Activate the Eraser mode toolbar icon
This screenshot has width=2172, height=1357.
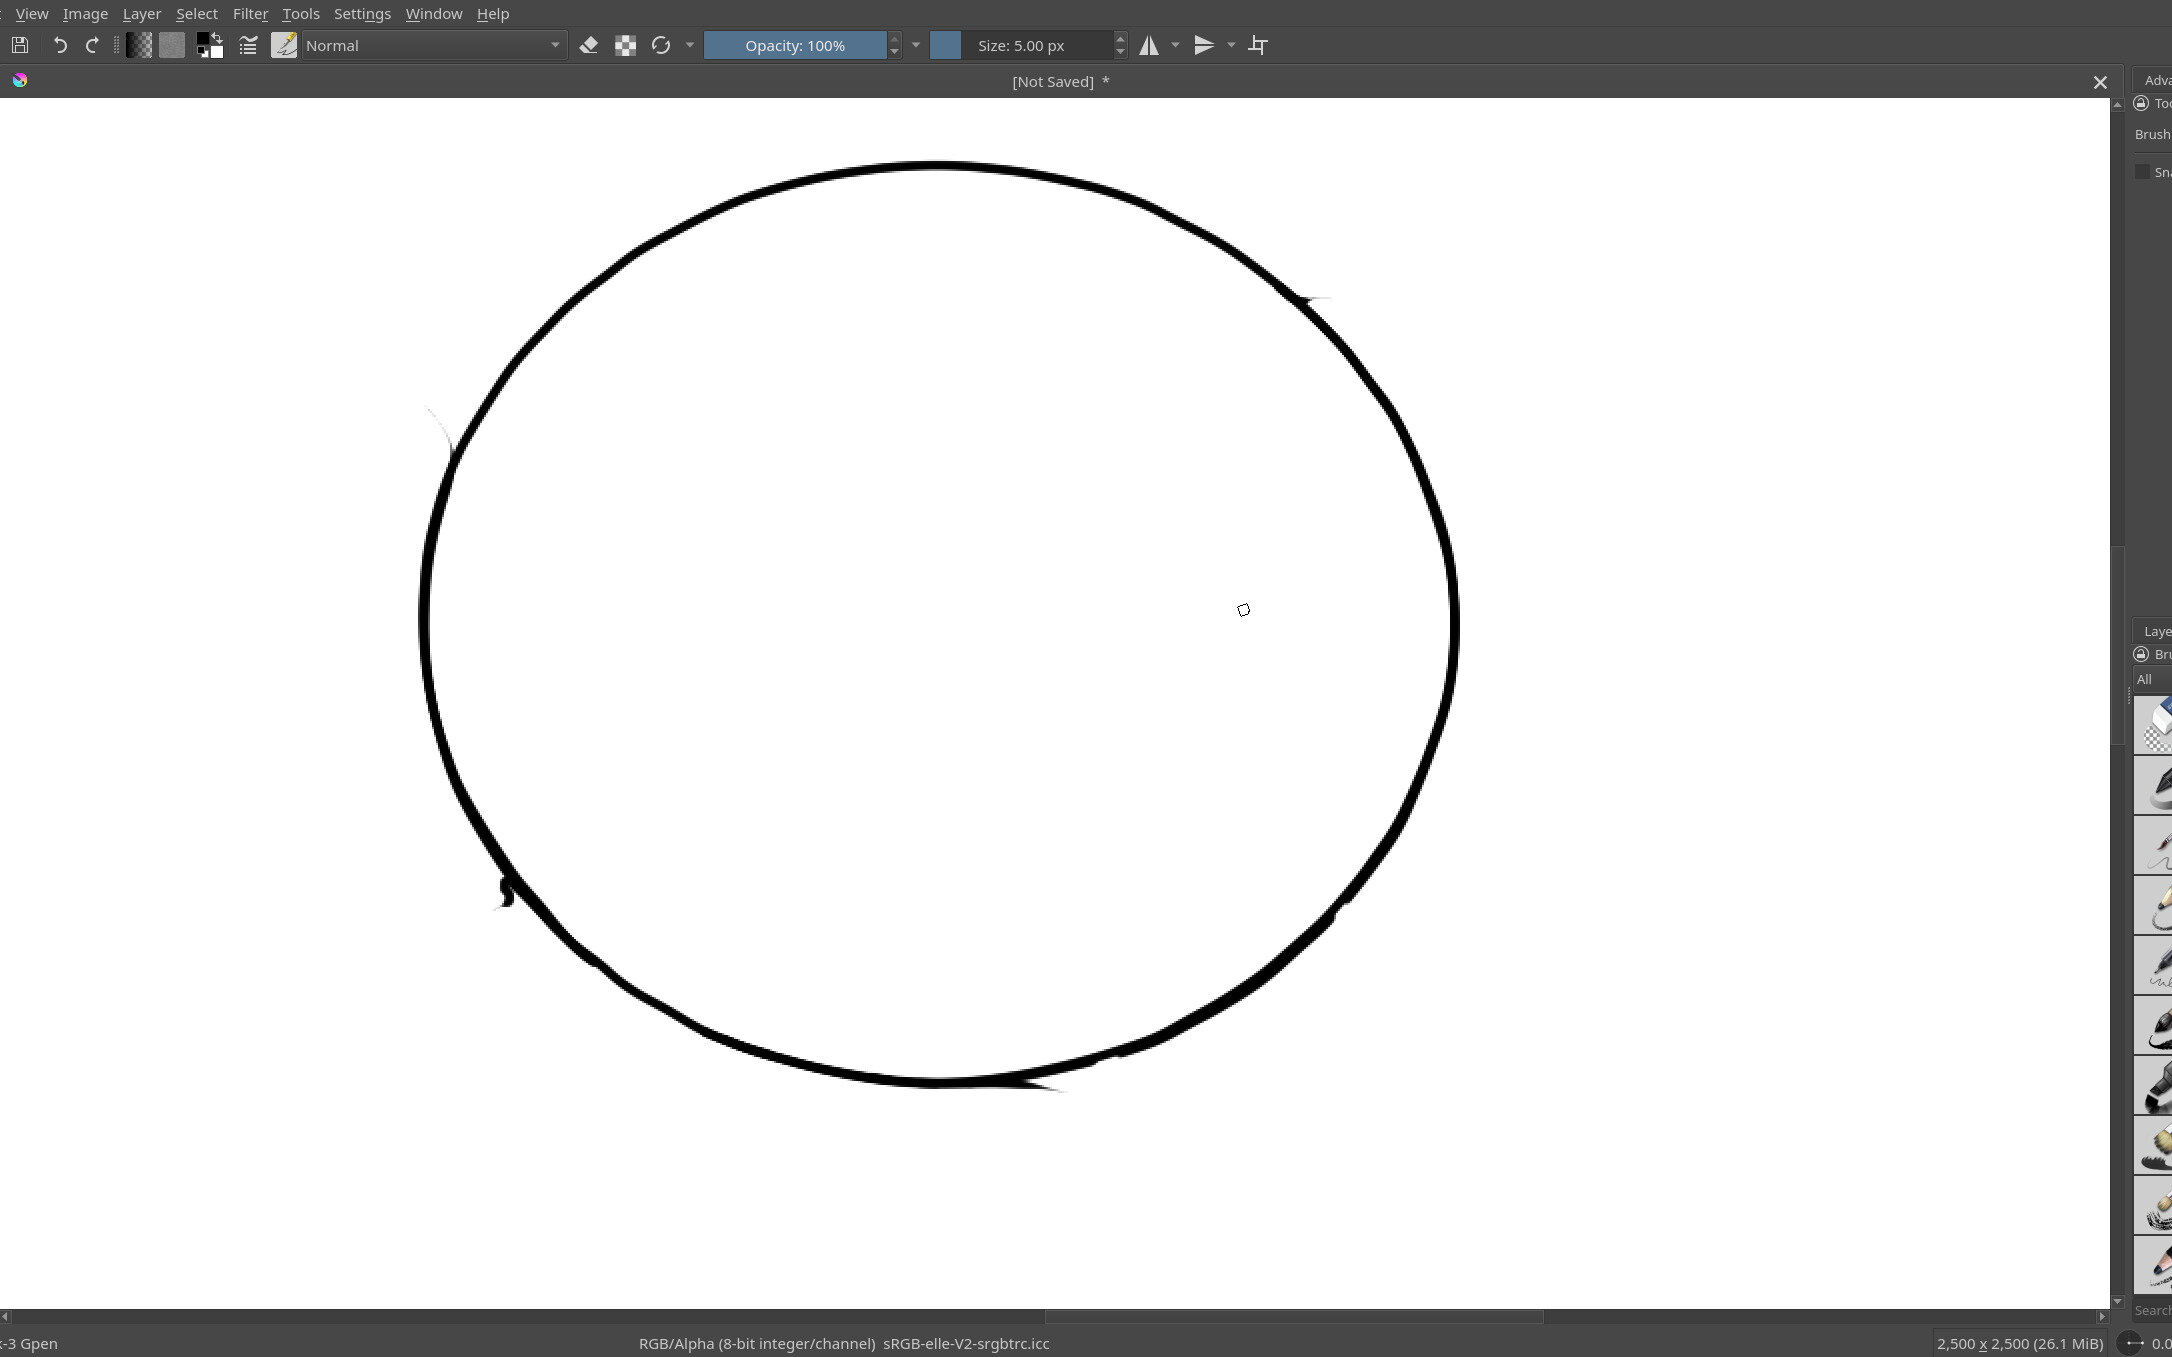coord(589,45)
